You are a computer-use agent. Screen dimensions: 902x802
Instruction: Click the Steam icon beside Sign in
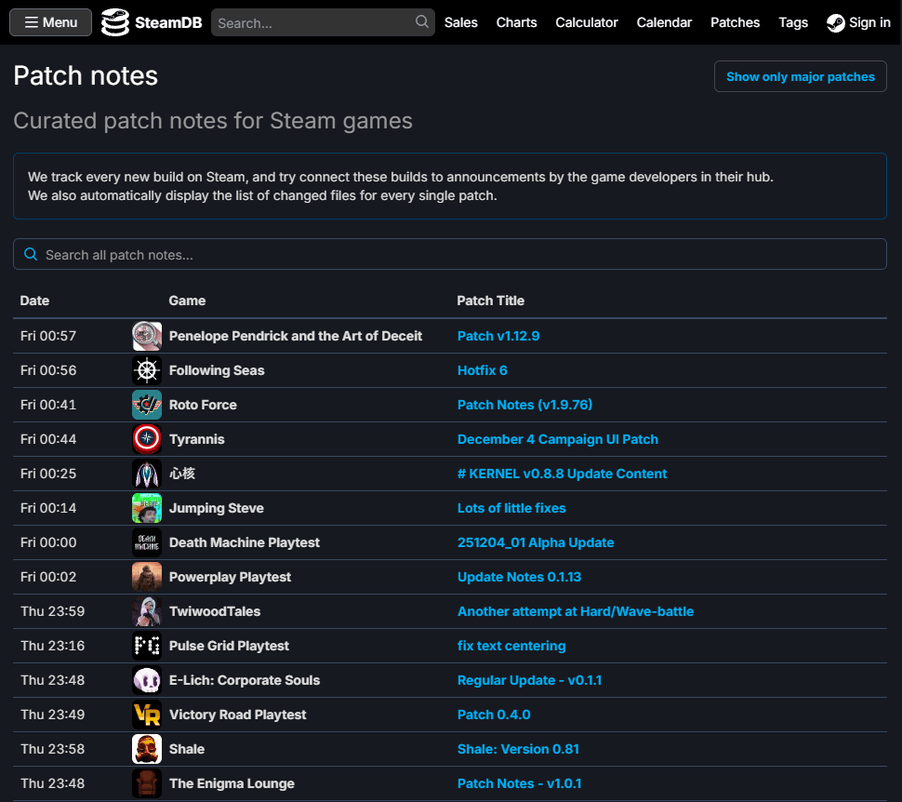click(x=836, y=23)
